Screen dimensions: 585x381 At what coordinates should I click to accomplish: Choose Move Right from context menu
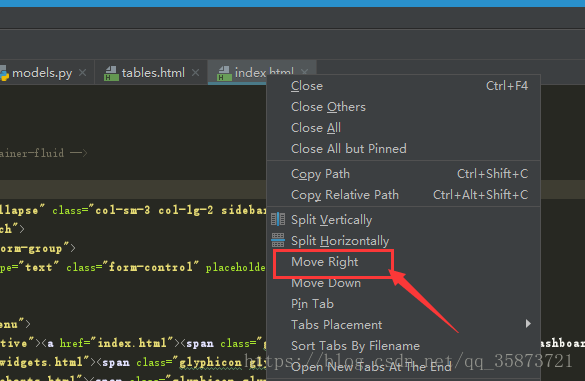point(325,262)
